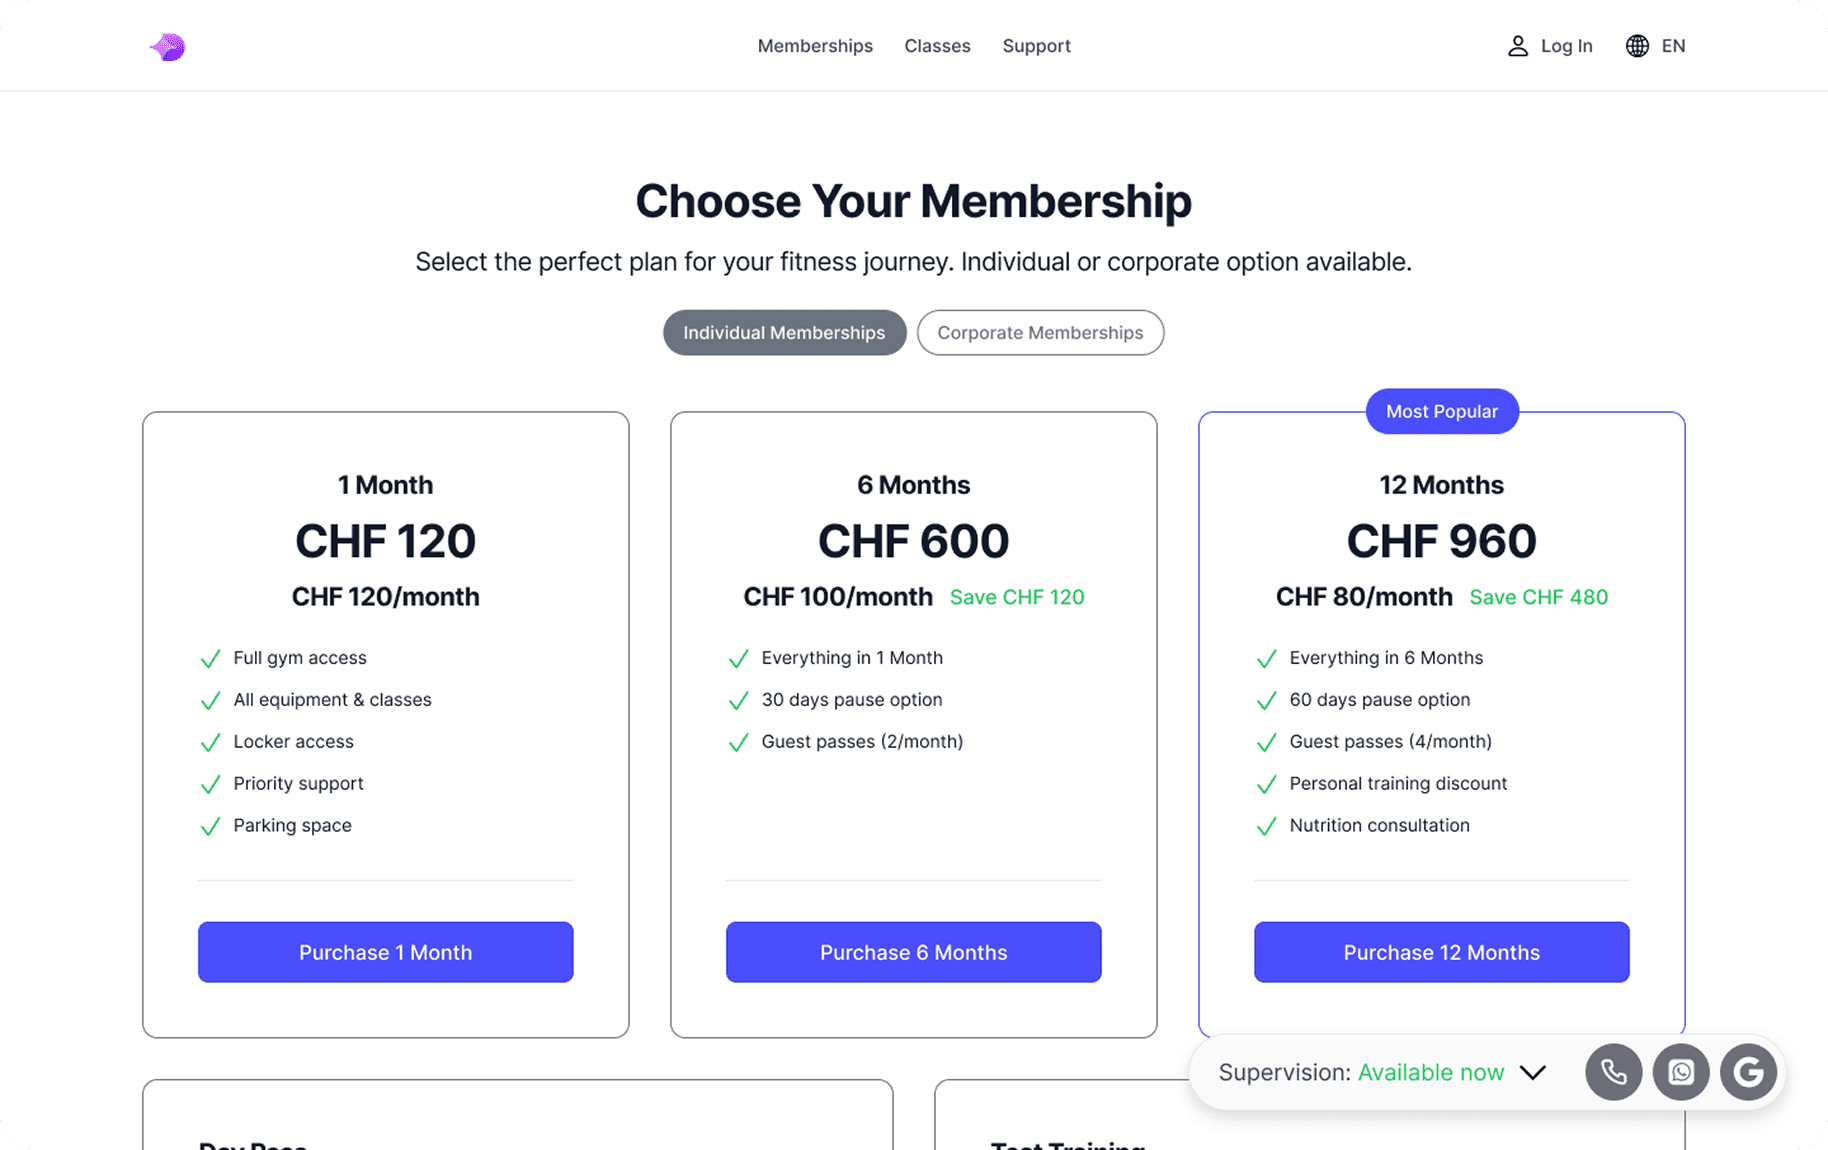Open the Support nav link
The width and height of the screenshot is (1828, 1150).
[1036, 46]
